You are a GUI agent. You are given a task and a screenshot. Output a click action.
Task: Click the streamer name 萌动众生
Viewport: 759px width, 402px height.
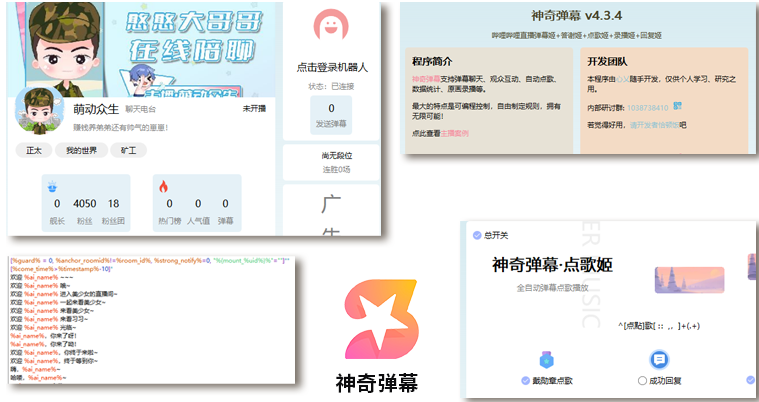pos(96,109)
